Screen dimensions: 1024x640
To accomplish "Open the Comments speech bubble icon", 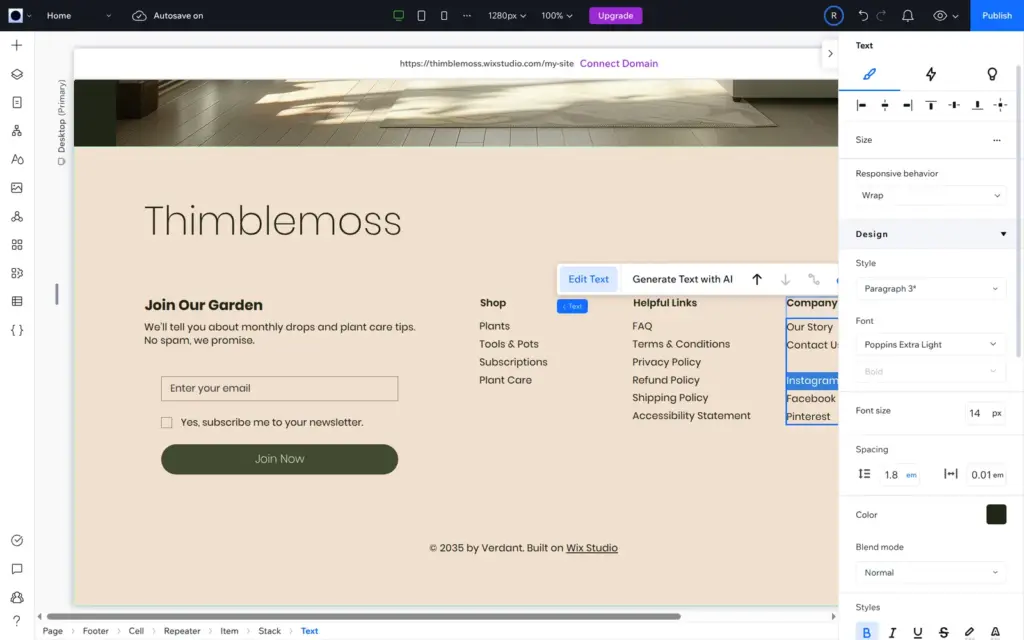I will tap(17, 569).
